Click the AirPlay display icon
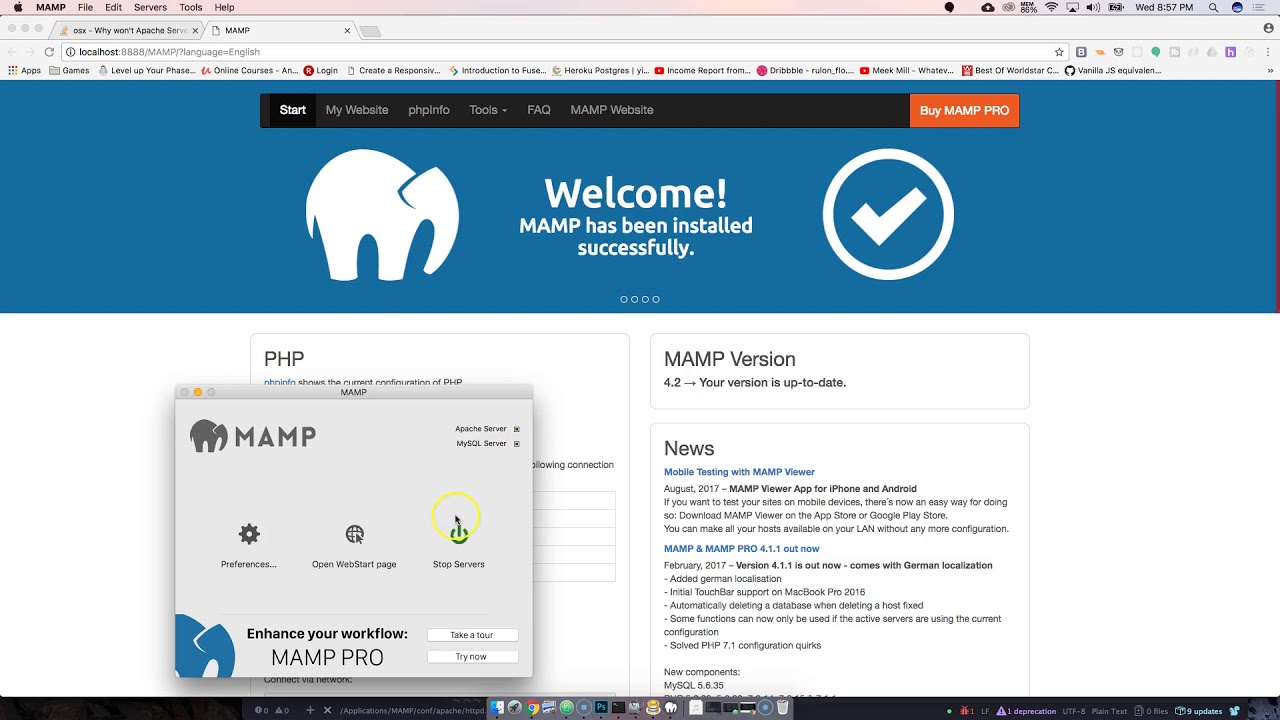 (x=1073, y=7)
